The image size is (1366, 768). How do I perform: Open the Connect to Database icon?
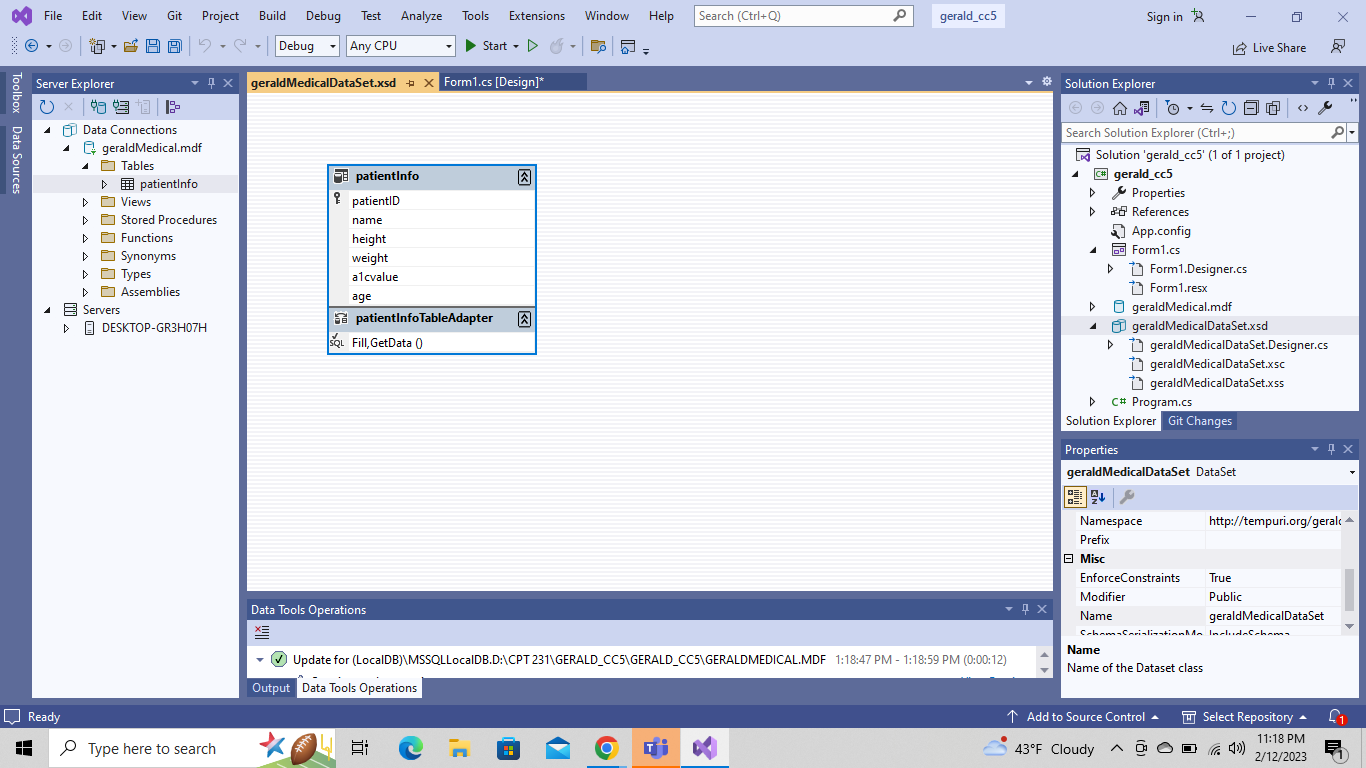pyautogui.click(x=99, y=107)
